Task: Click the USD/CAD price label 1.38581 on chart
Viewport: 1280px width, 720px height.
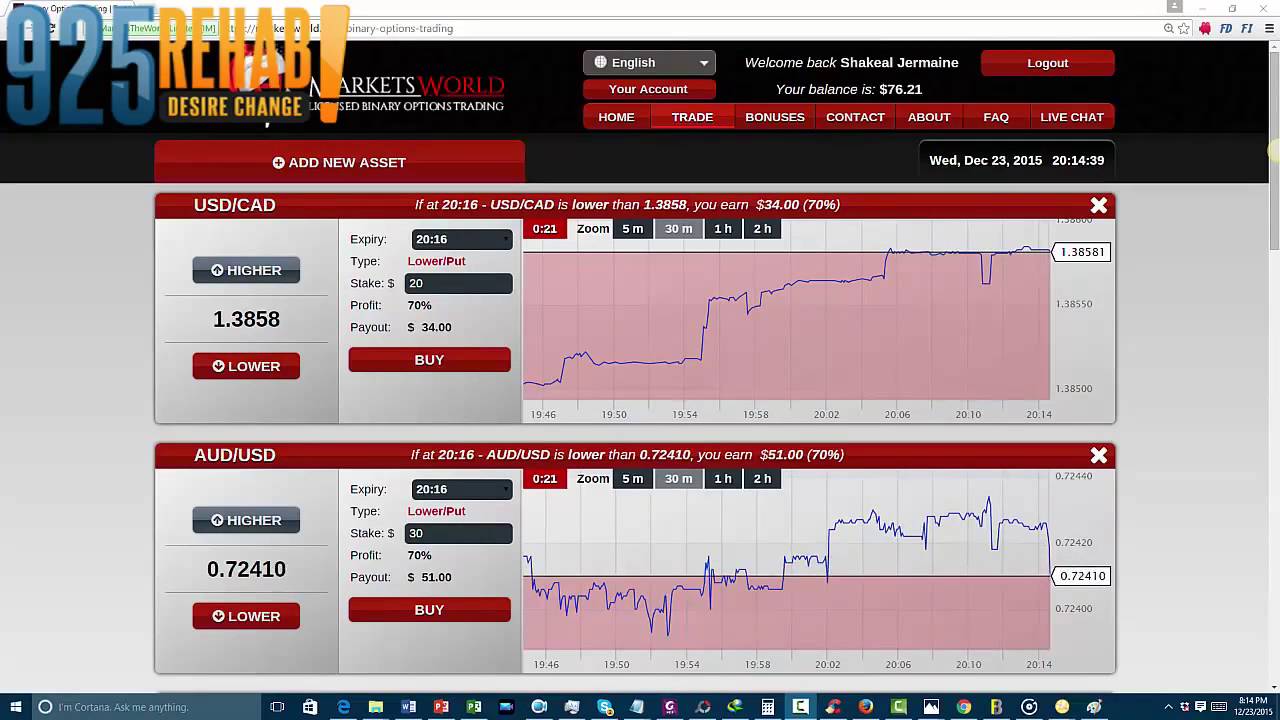Action: click(1081, 252)
